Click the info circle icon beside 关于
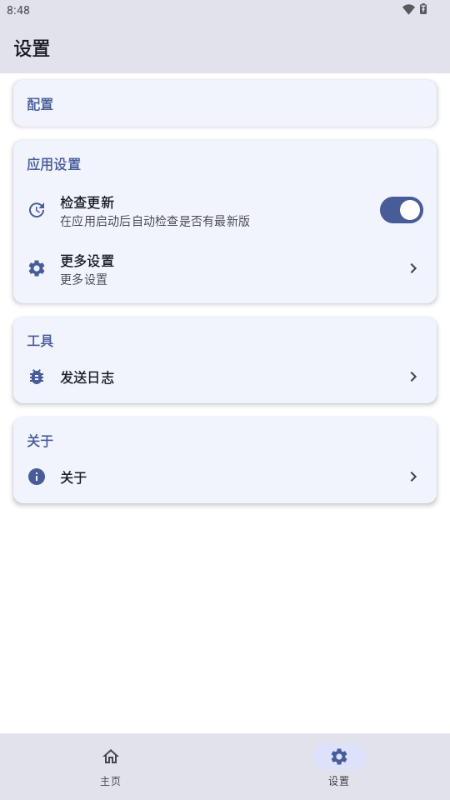This screenshot has width=450, height=800. point(36,477)
